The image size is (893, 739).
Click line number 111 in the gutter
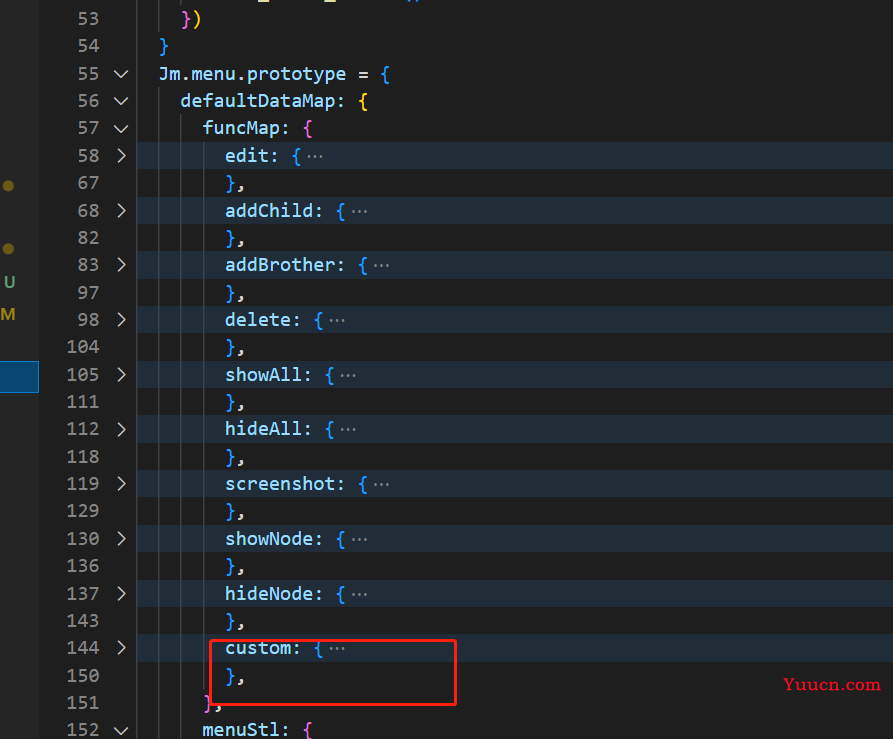[x=83, y=402]
